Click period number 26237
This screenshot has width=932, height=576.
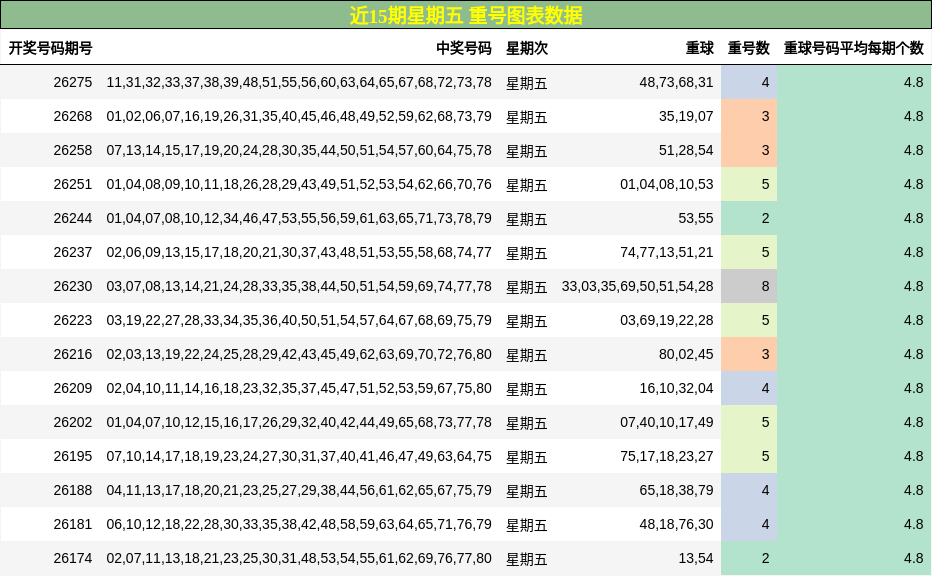click(73, 252)
